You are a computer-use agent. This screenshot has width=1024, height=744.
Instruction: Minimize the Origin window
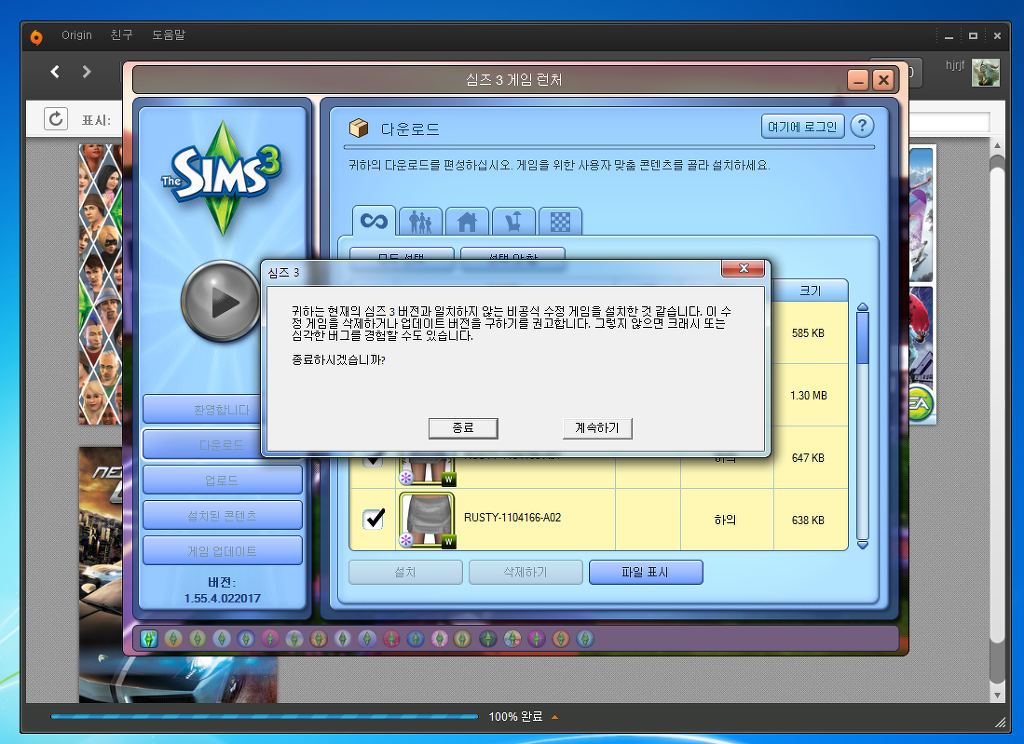[949, 37]
